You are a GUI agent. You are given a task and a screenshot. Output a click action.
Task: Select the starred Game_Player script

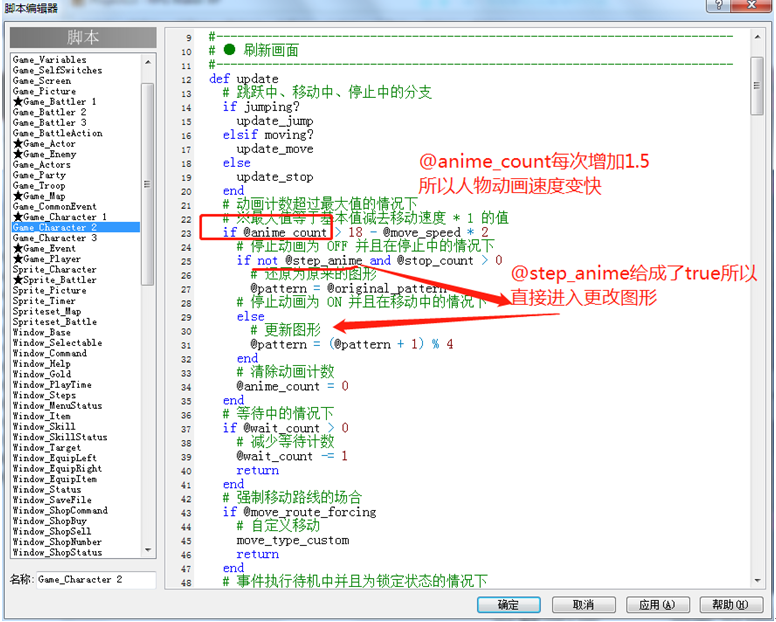pyautogui.click(x=47, y=259)
